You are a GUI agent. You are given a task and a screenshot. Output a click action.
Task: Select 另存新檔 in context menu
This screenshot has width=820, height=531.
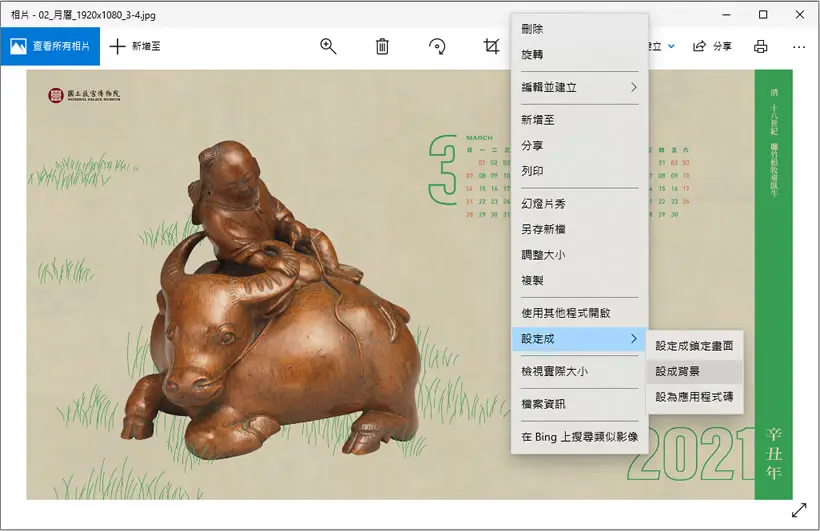click(579, 229)
